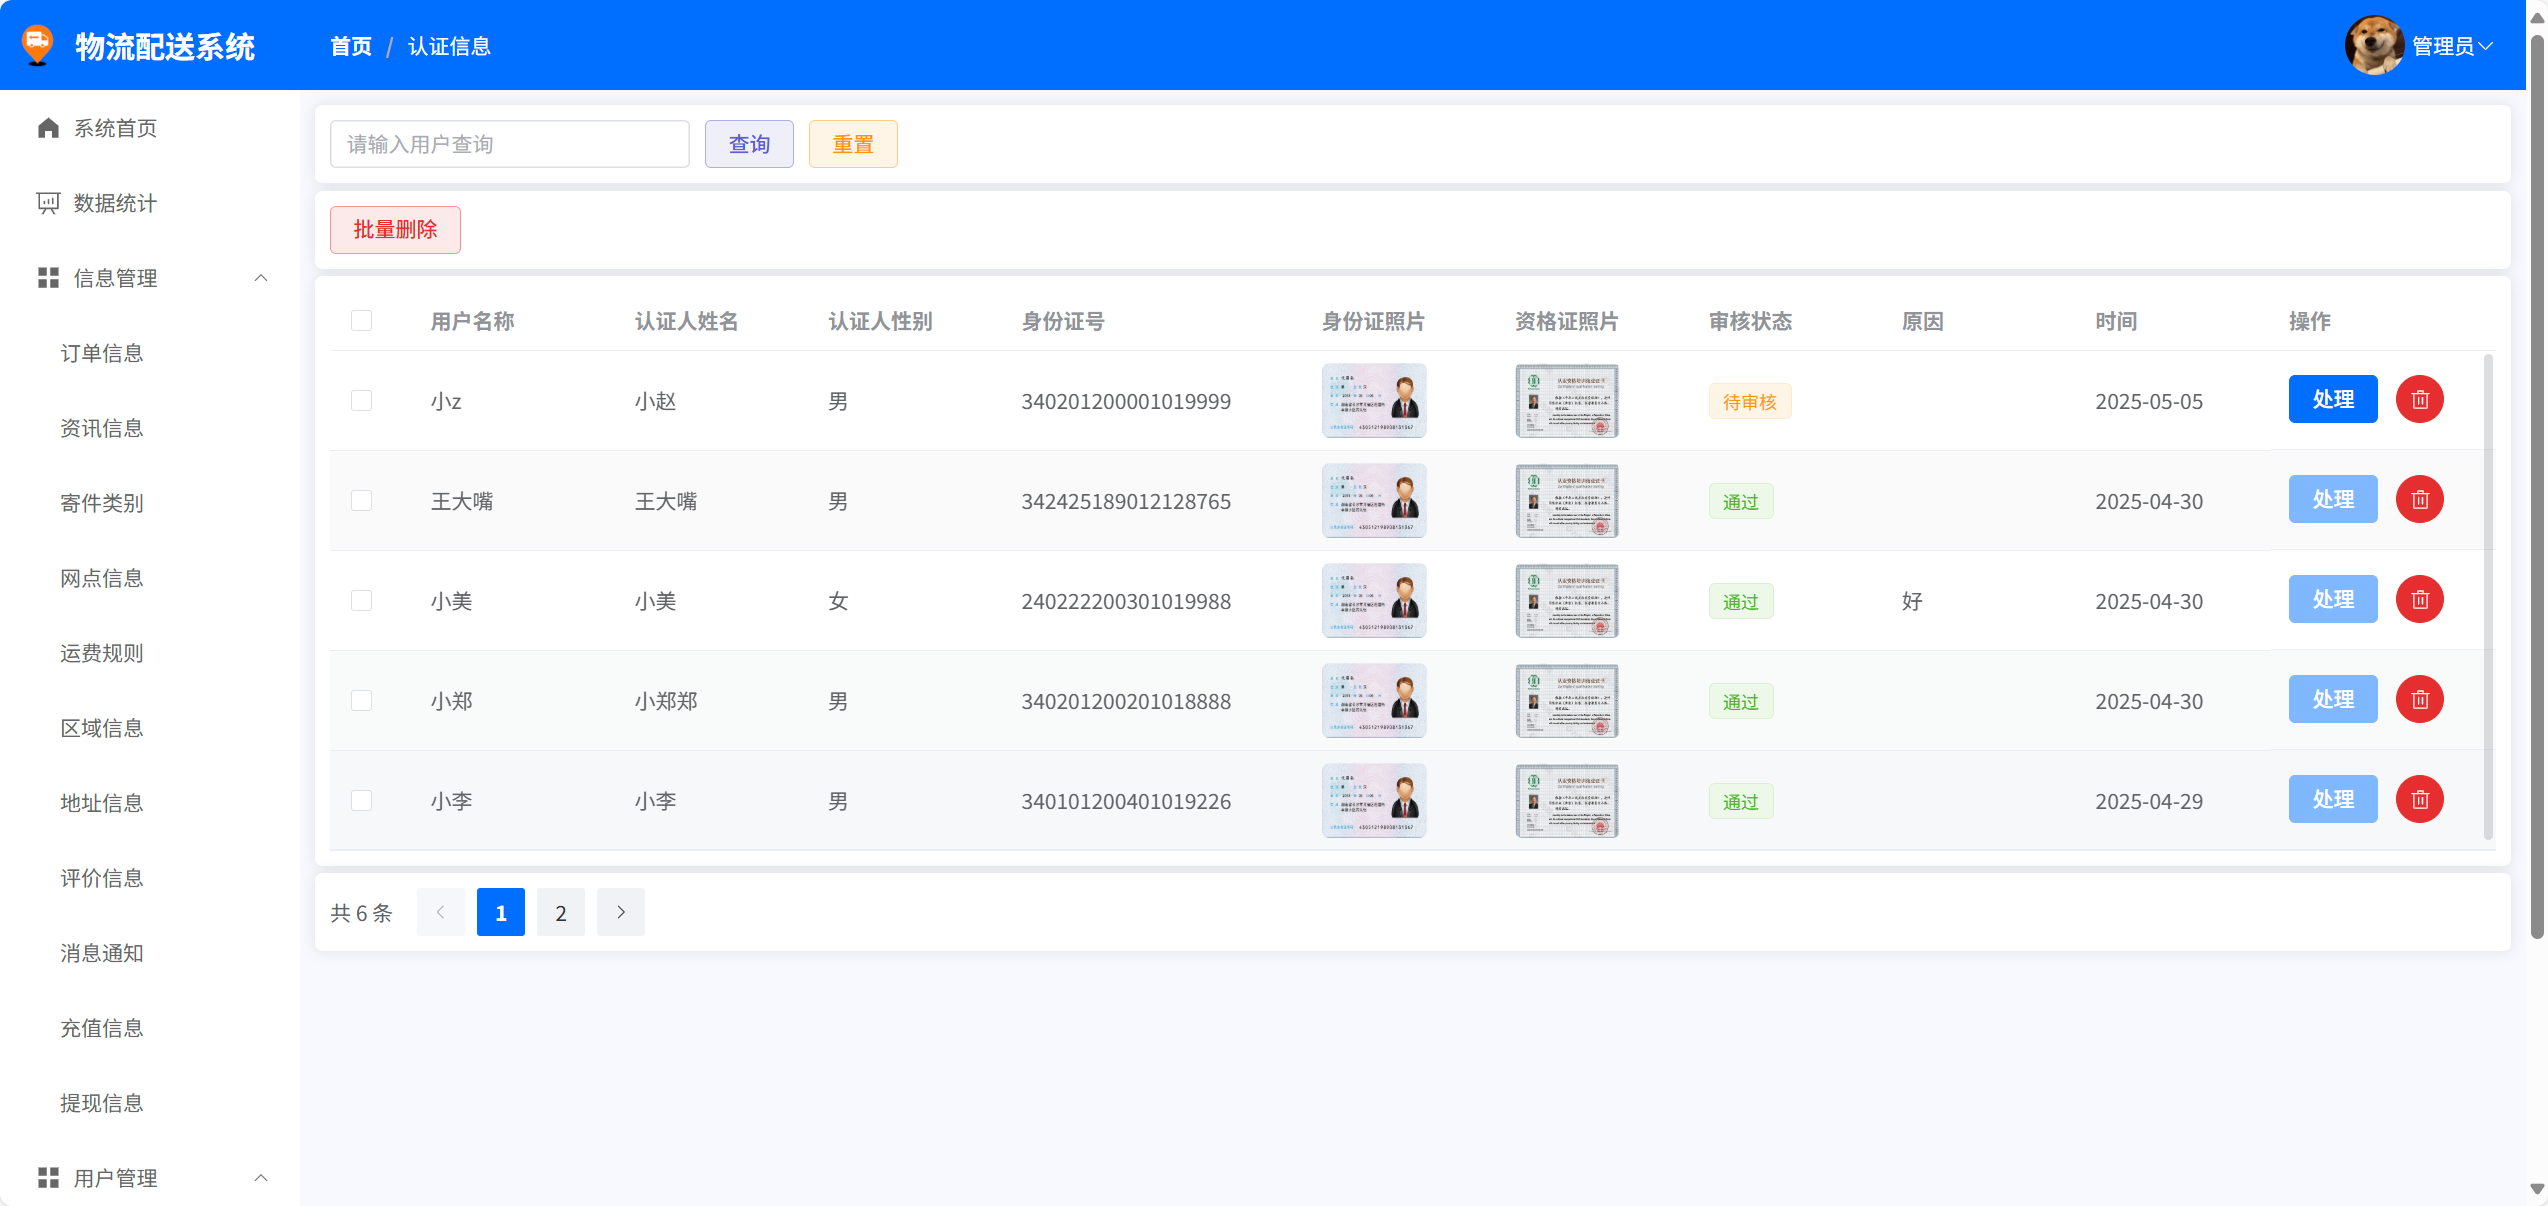Collapse the 用户管理 menu chevron
2548x1206 pixels.
point(261,1178)
